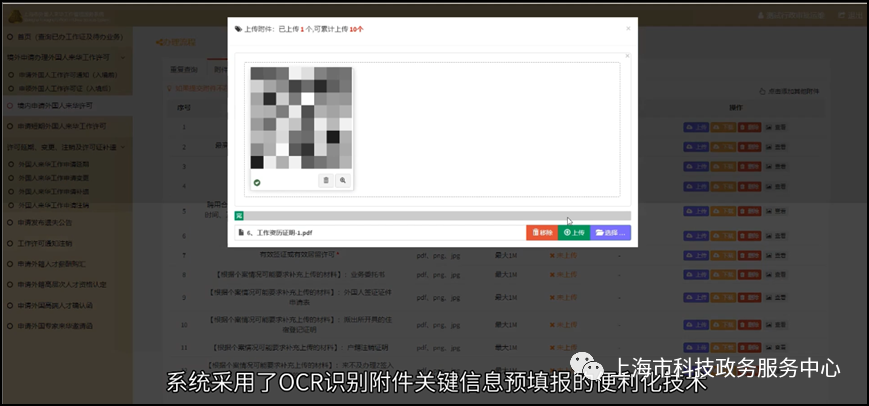This screenshot has width=869, height=406.
Task: Close the upload attachment dialog
Action: (628, 28)
